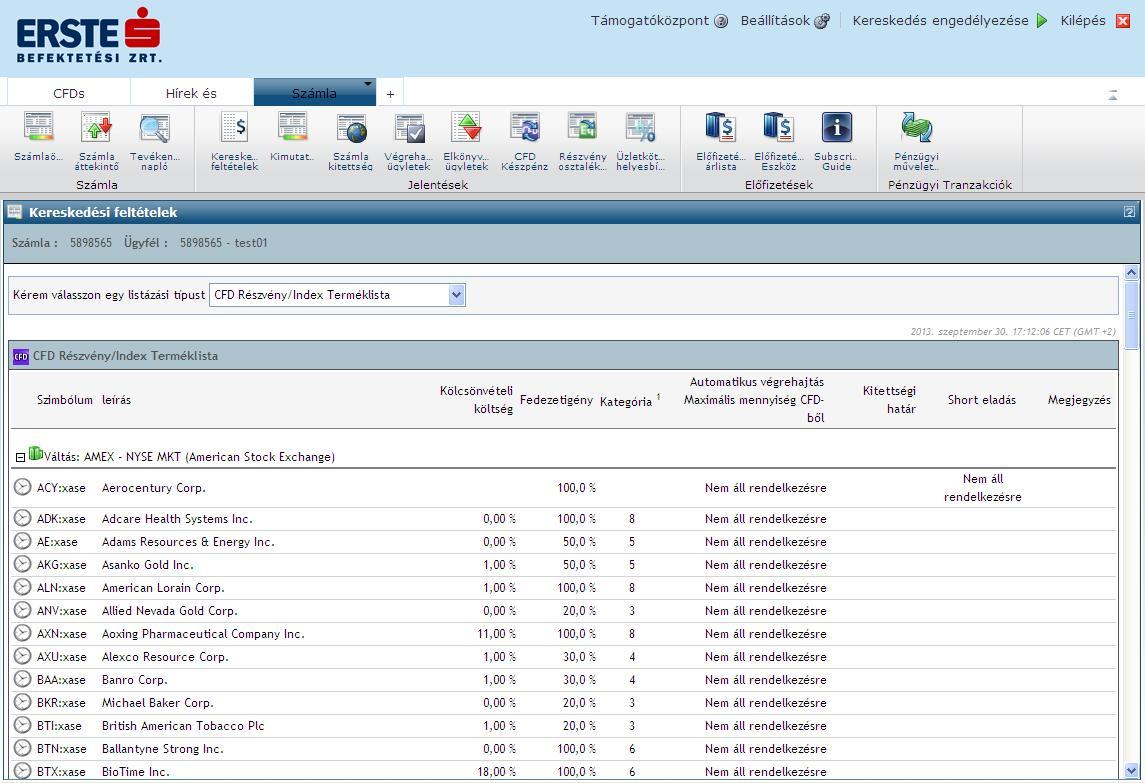Switch to the Hírek és tab

(191, 93)
